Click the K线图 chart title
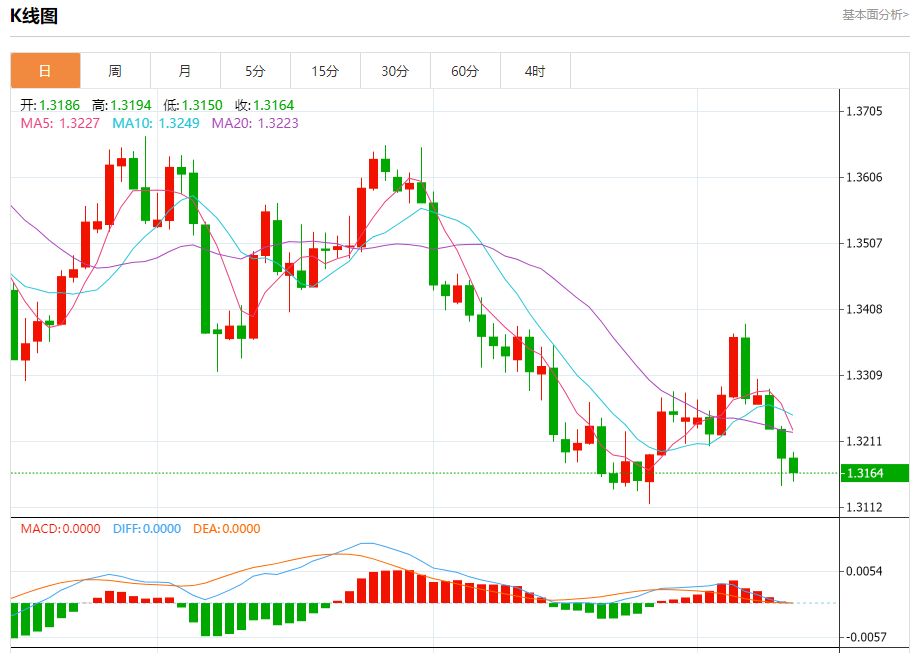919x653 pixels. pyautogui.click(x=34, y=16)
